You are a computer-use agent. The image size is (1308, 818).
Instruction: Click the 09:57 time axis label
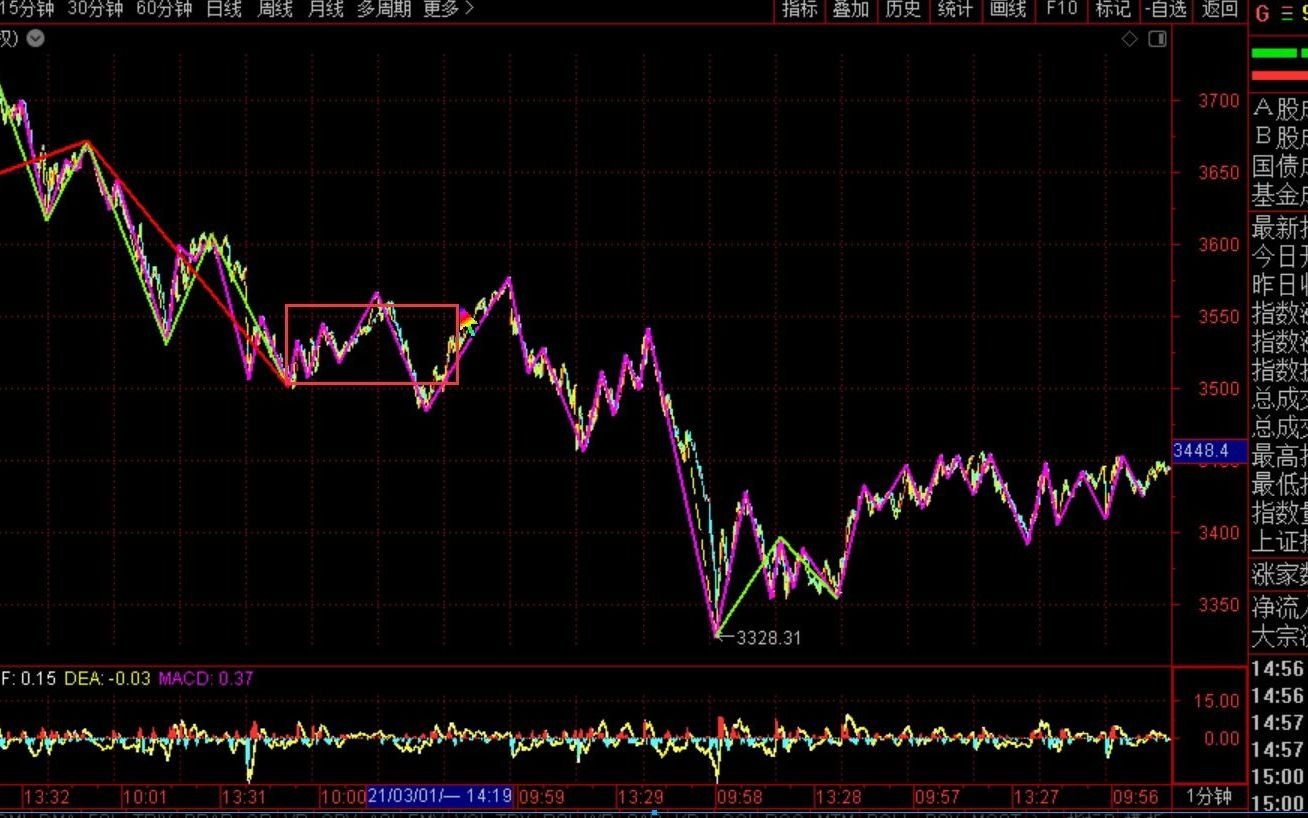(x=937, y=797)
